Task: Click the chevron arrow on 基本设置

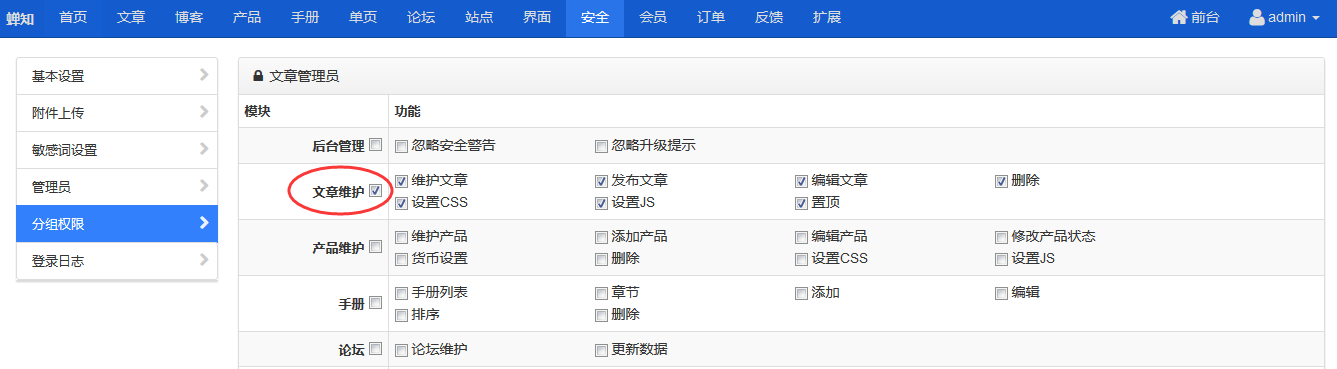Action: point(204,75)
